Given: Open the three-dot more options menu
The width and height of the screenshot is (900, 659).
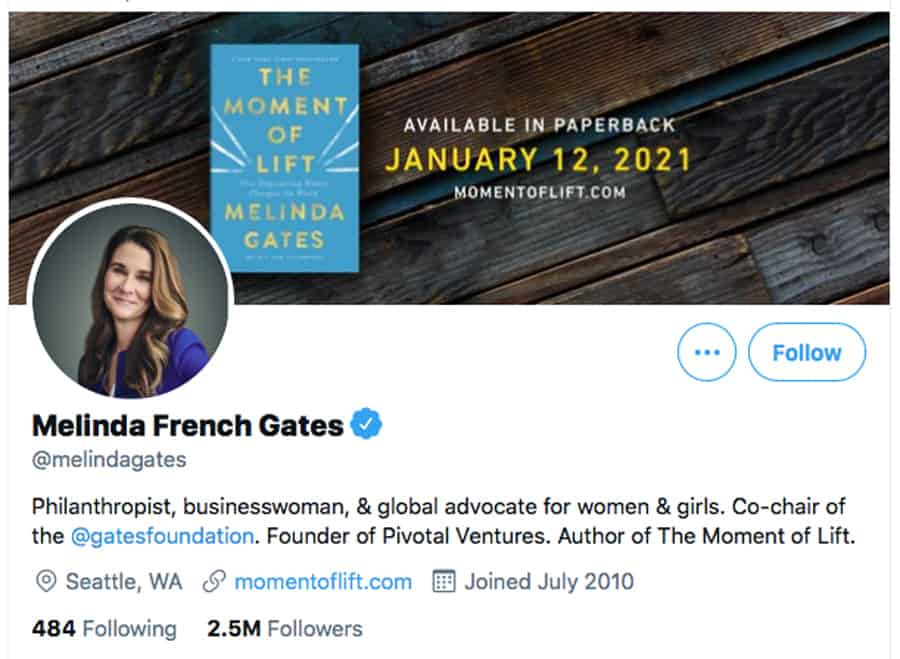Looking at the screenshot, I should tap(707, 352).
